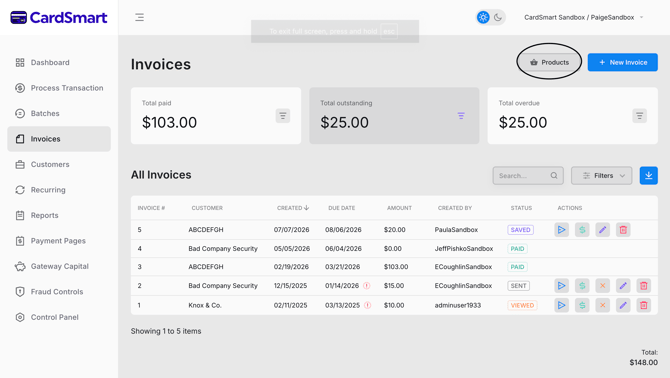
Task: Click the search magnifier icon
Action: [x=554, y=176]
